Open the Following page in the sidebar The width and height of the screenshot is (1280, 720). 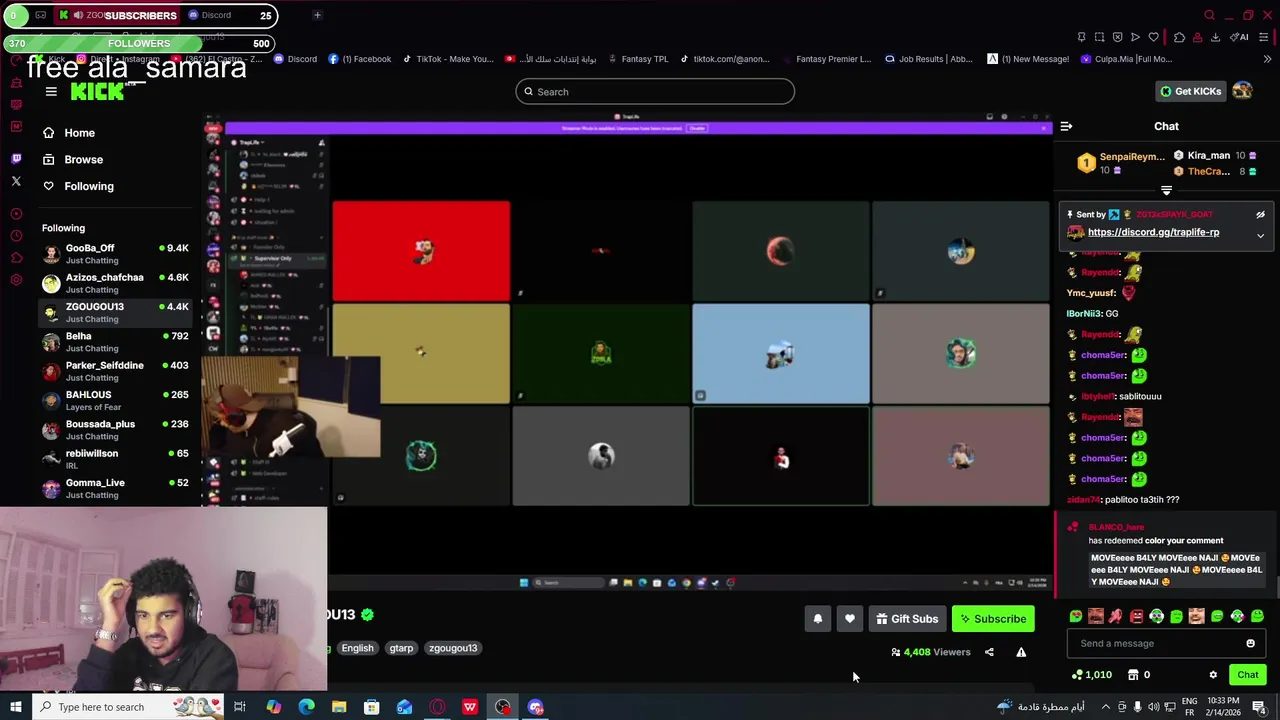pyautogui.click(x=77, y=186)
